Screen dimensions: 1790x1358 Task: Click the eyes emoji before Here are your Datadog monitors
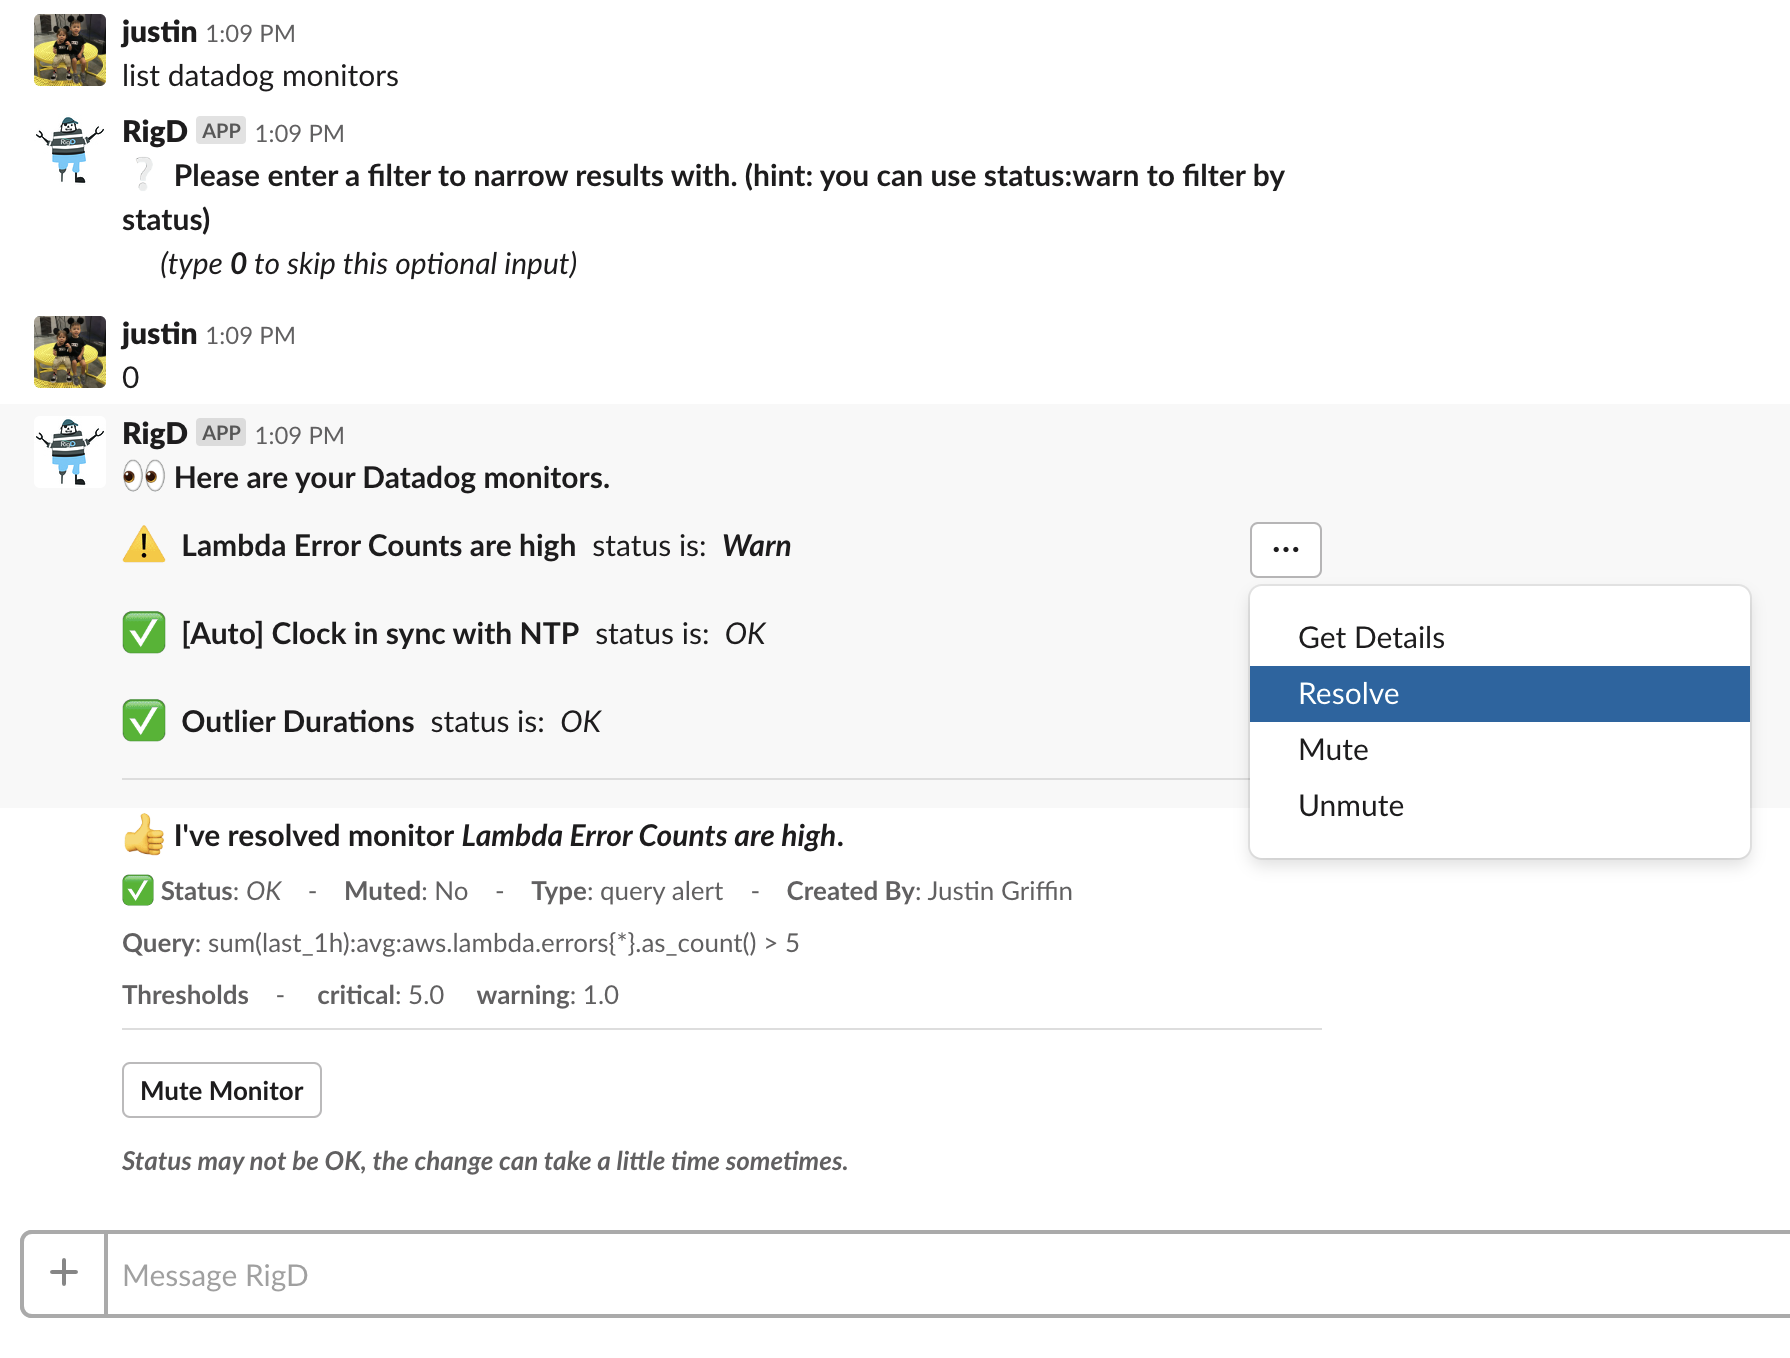point(143,477)
